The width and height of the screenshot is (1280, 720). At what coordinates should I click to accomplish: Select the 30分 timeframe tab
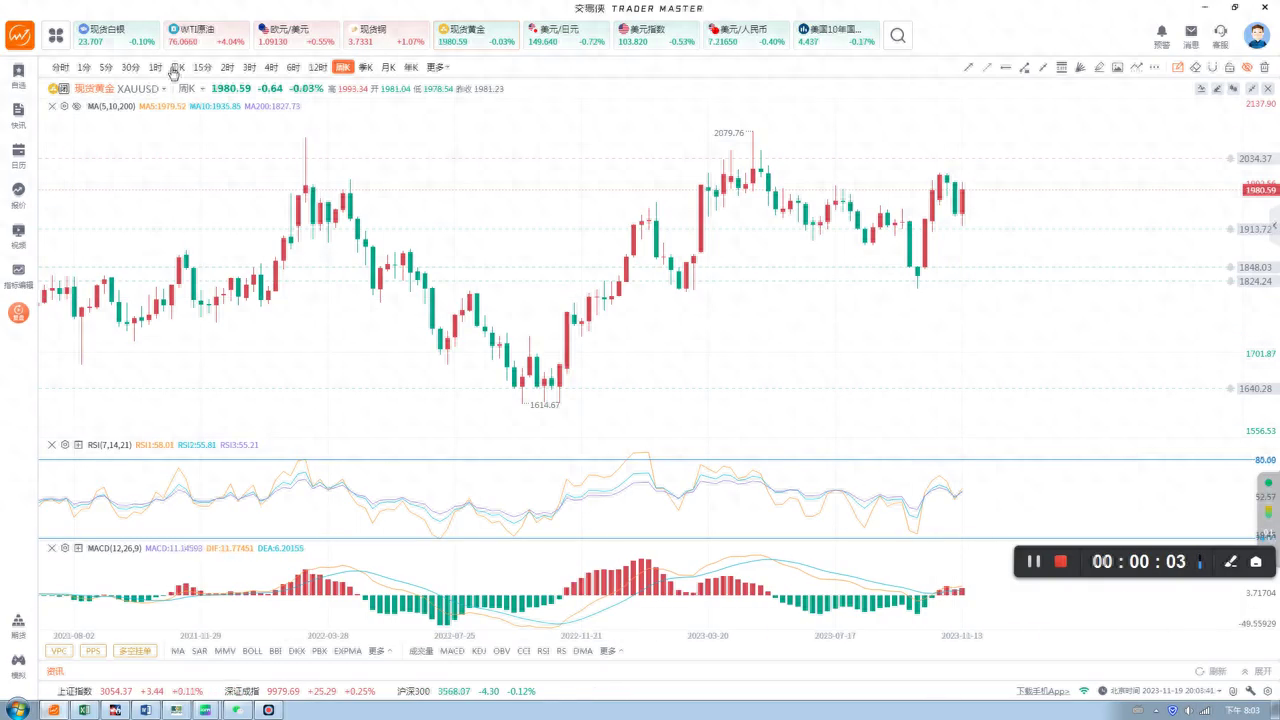pyautogui.click(x=130, y=67)
